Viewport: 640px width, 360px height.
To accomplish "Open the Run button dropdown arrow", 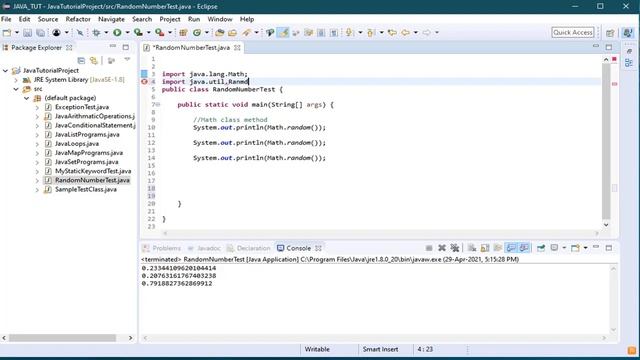I will pyautogui.click(x=127, y=33).
